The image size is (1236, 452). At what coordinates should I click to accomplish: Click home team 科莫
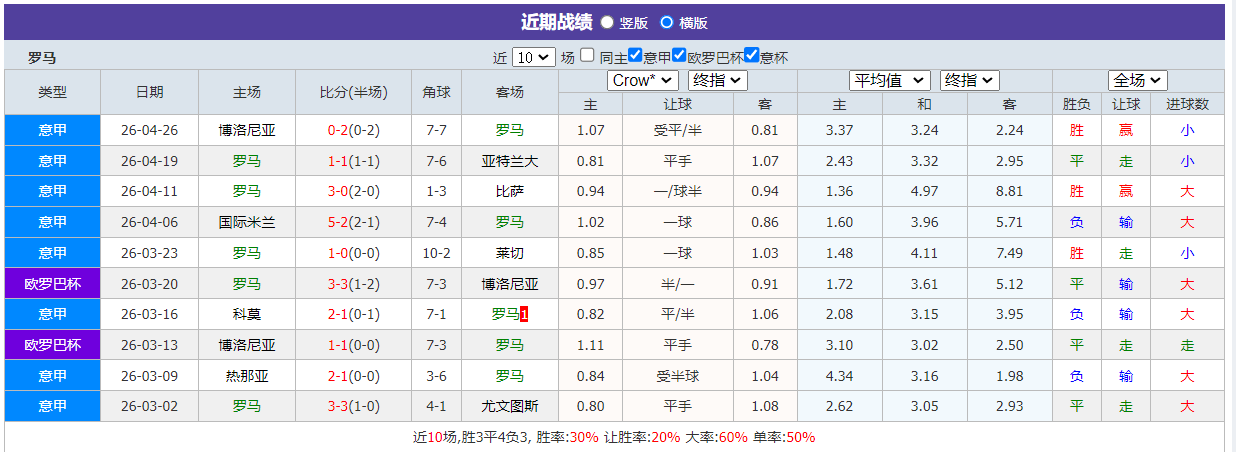click(247, 314)
